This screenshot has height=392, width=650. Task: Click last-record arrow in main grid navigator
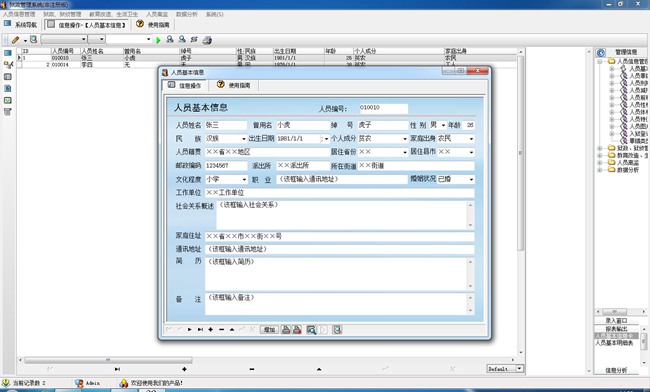pyautogui.click(x=117, y=369)
